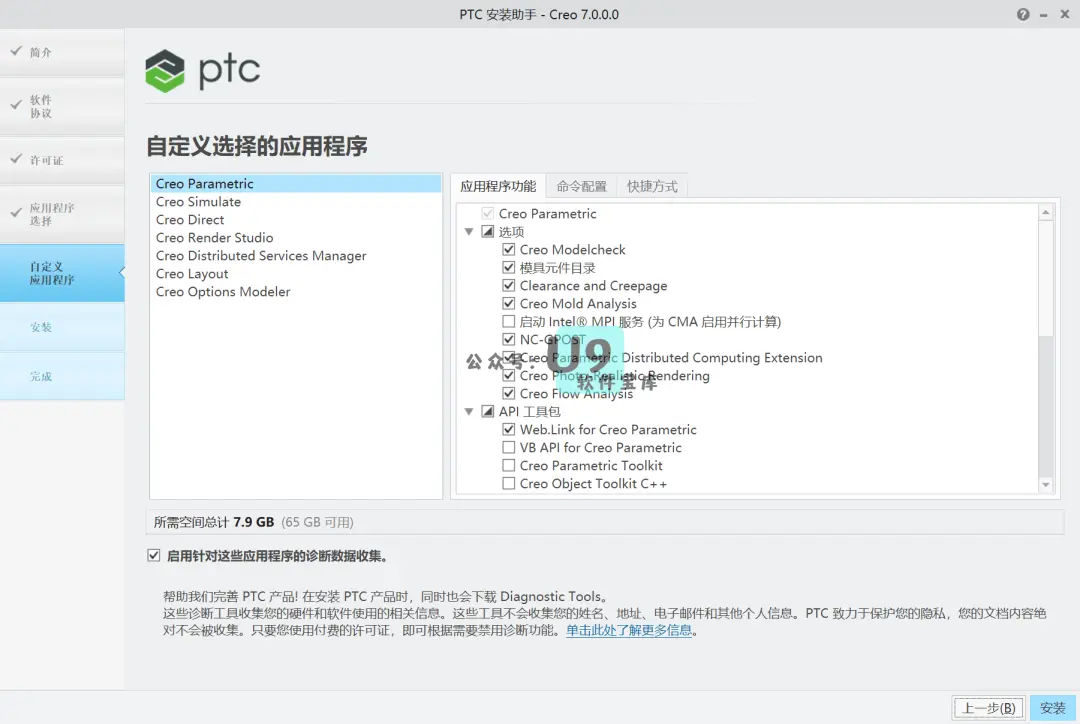The image size is (1080, 724).
Task: Open the help question mark icon
Action: point(1023,14)
